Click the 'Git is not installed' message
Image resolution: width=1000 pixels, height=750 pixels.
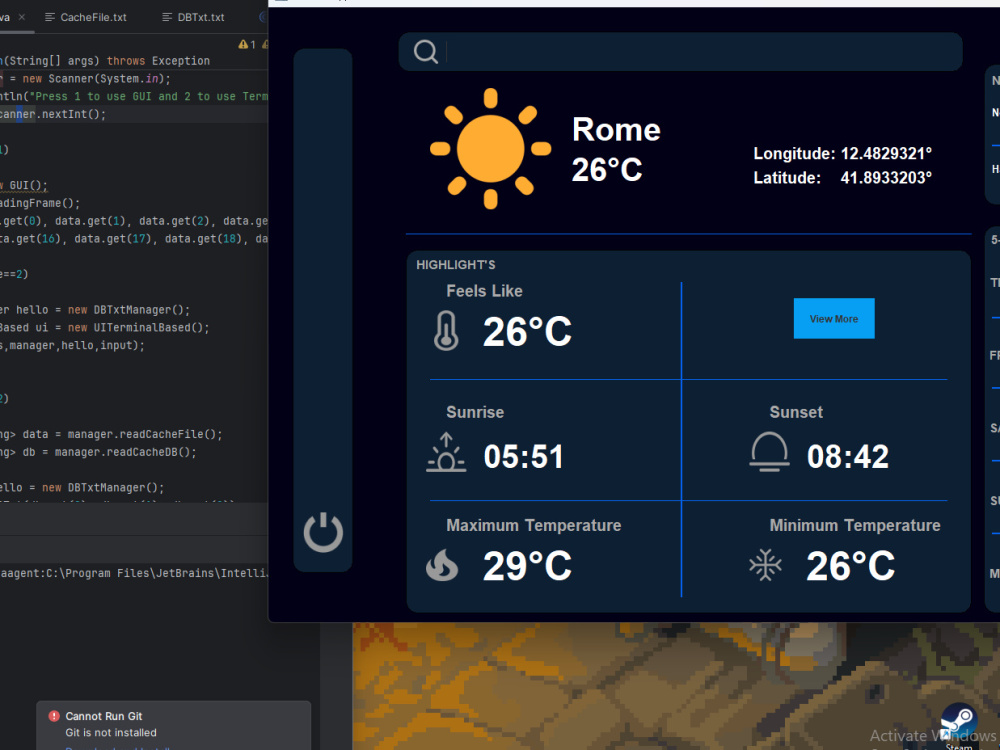coord(111,733)
